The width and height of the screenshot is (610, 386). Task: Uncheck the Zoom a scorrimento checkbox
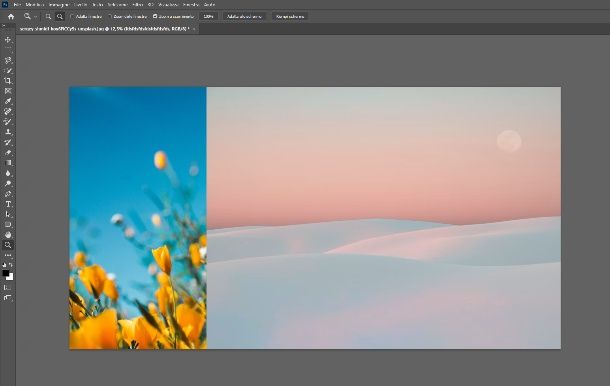(155, 16)
